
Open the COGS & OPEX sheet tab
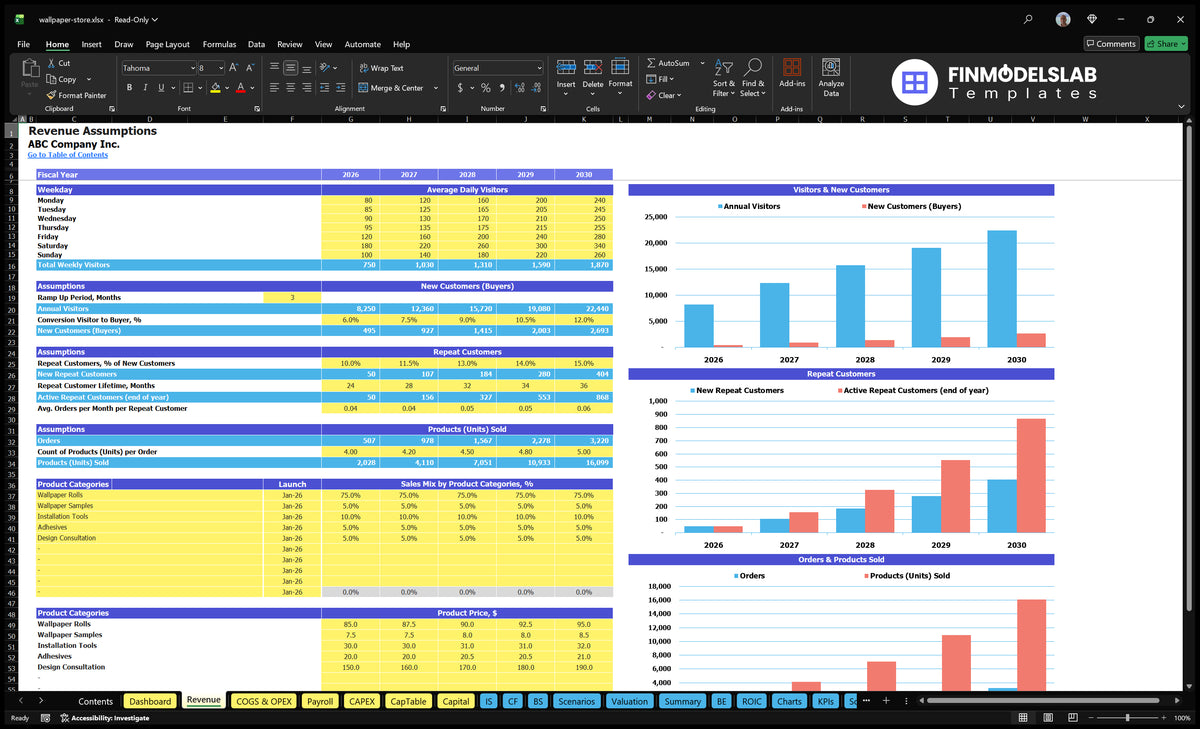[x=264, y=701]
